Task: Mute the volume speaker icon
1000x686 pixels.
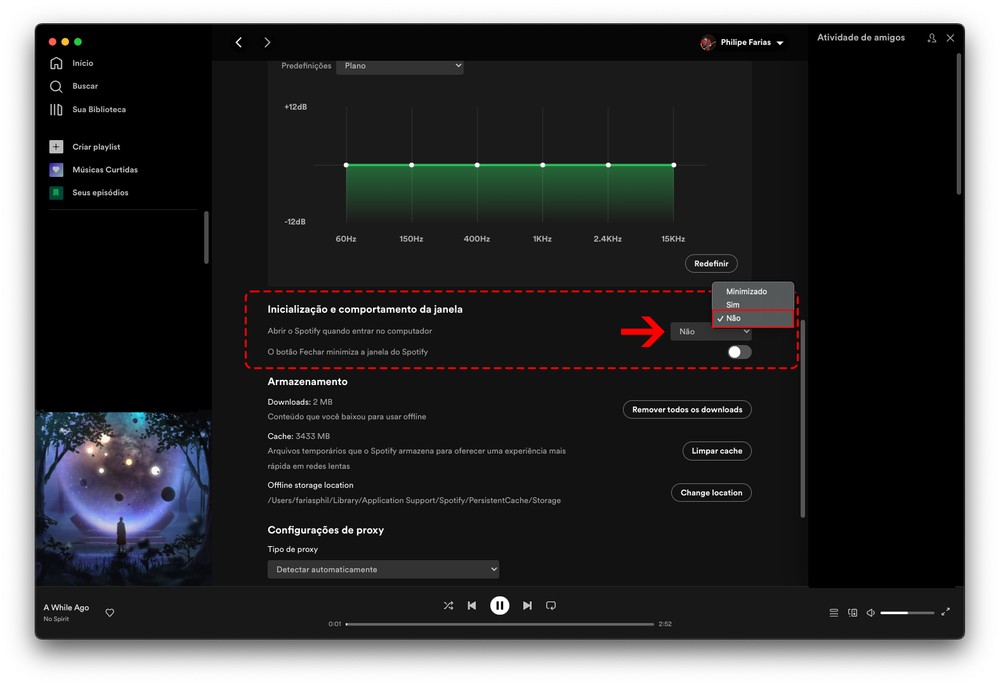Action: pos(871,613)
